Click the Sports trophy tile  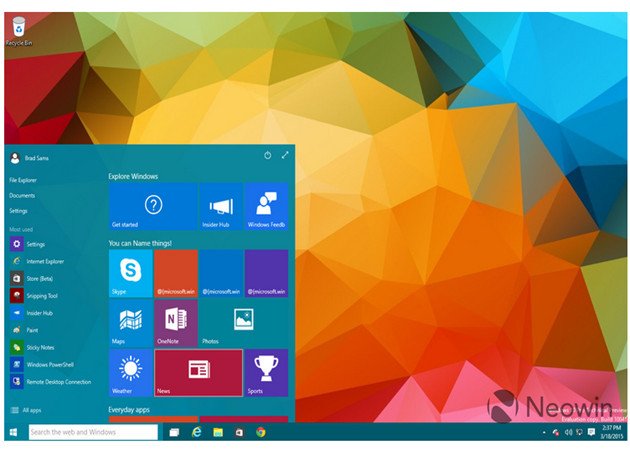coord(266,373)
